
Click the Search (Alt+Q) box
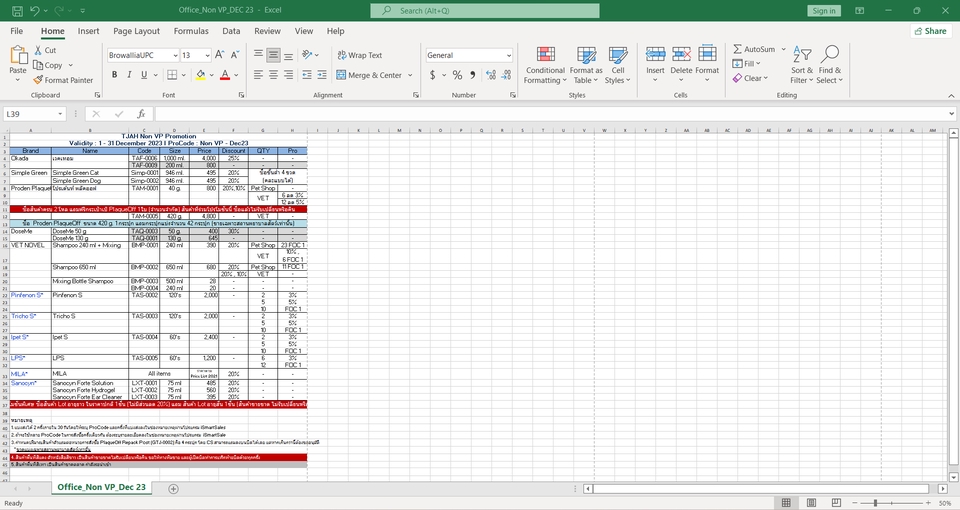pyautogui.click(x=485, y=10)
